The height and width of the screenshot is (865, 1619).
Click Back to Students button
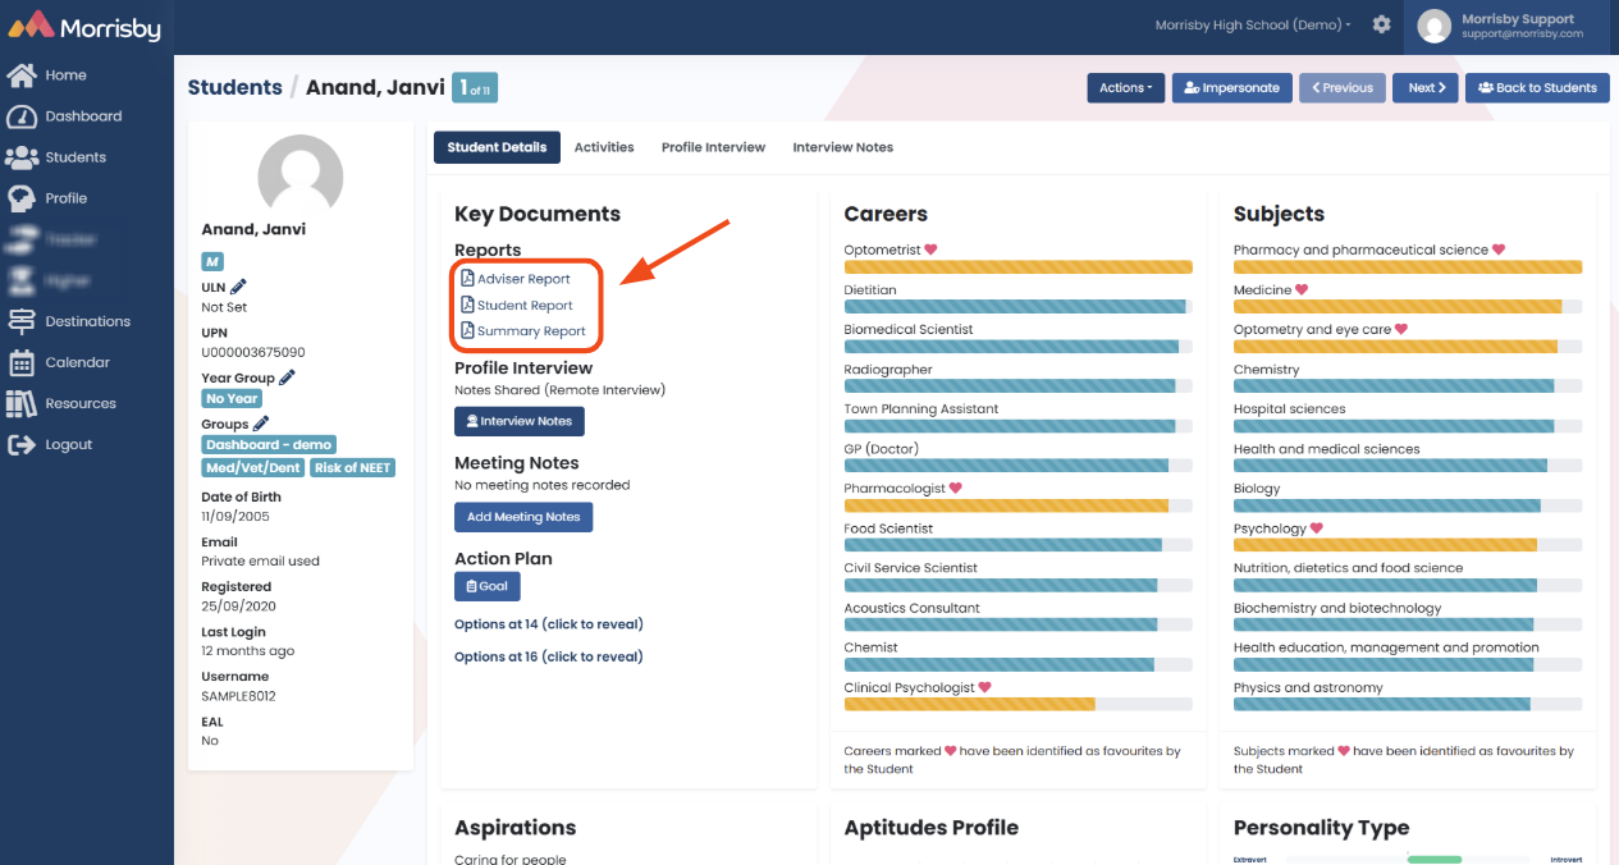click(x=1537, y=88)
